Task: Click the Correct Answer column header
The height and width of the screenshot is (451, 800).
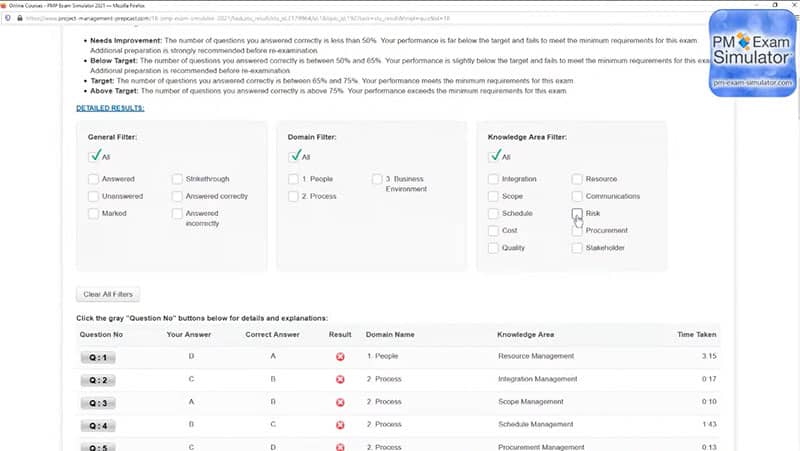Action: [x=272, y=335]
